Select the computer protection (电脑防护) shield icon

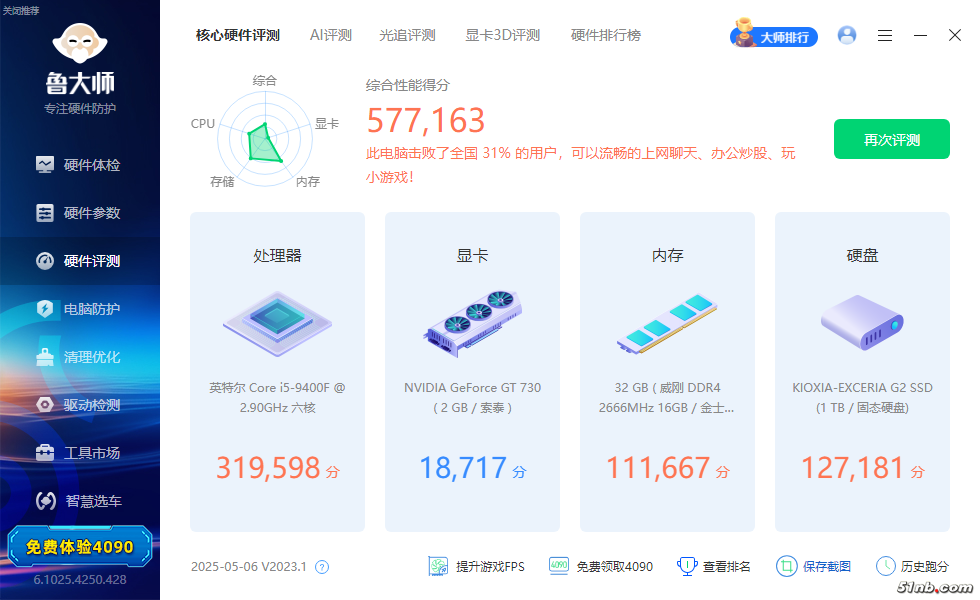click(45, 309)
